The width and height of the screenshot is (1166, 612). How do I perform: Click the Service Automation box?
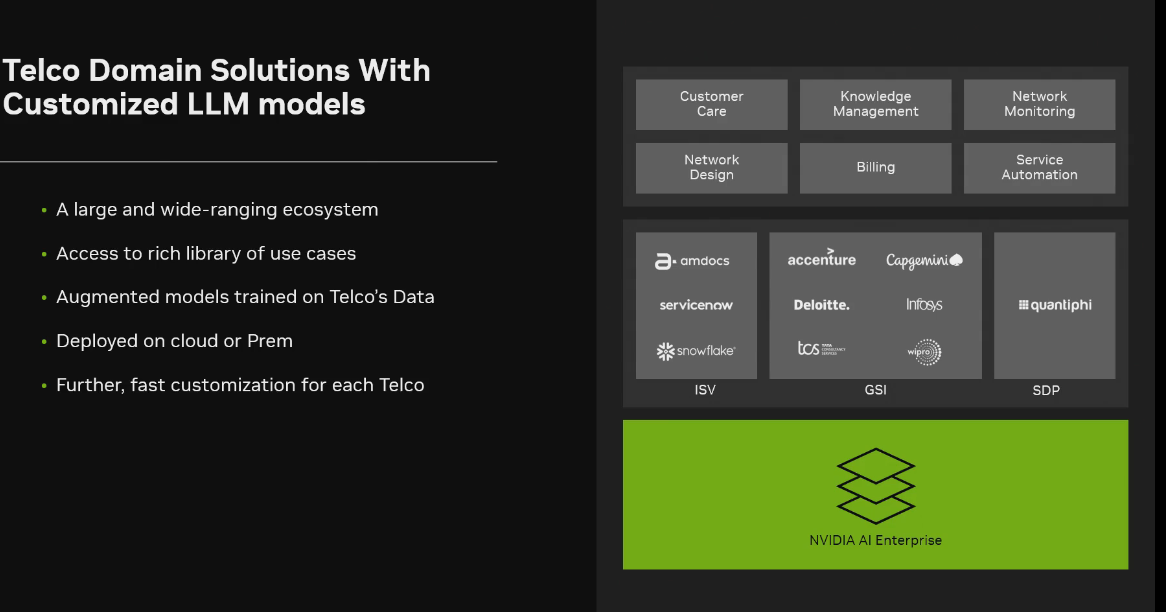[x=1040, y=168]
